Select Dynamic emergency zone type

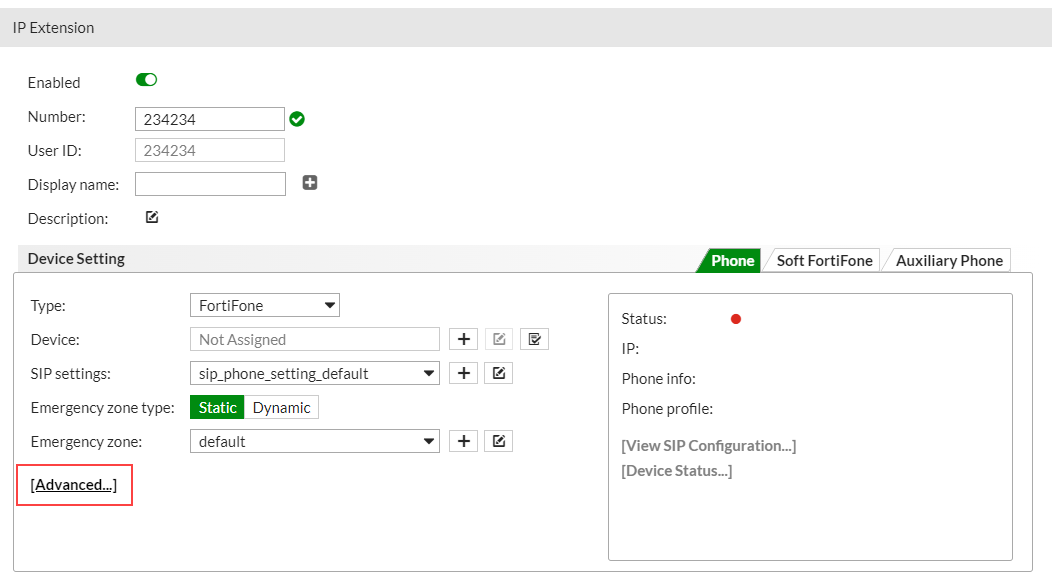[x=281, y=407]
